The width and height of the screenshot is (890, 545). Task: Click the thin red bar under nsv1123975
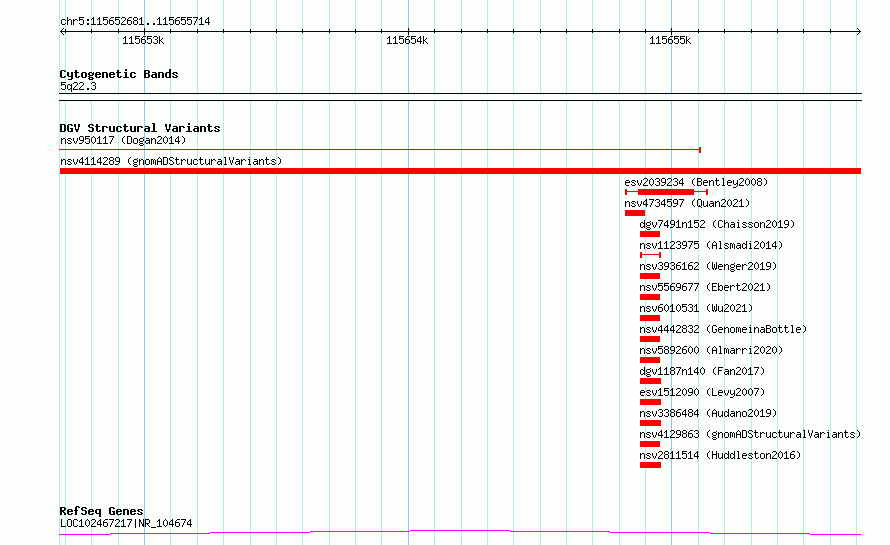(x=650, y=255)
